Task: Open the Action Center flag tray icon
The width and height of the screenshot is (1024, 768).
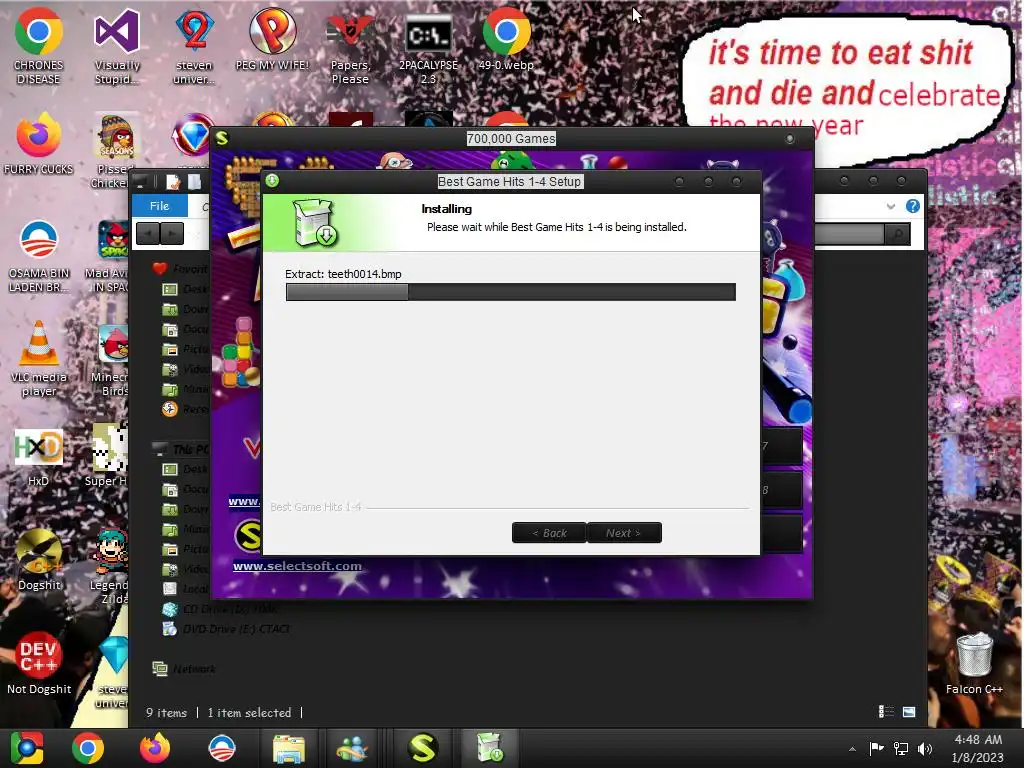Action: click(876, 748)
